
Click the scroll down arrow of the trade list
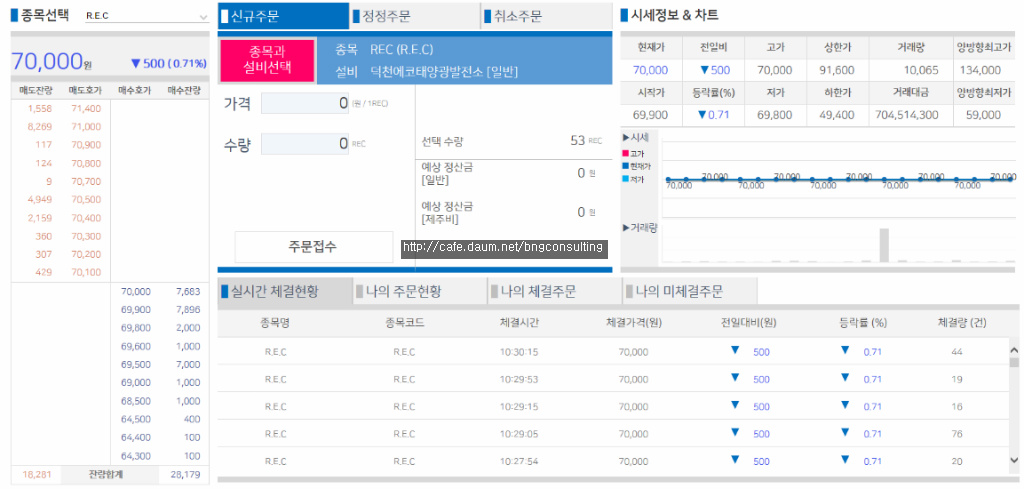coord(1014,460)
